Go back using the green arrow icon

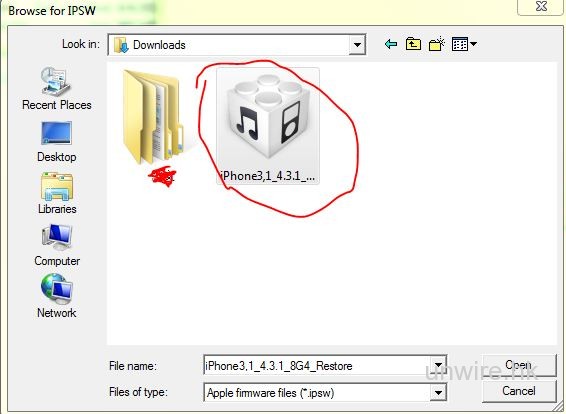(391, 44)
